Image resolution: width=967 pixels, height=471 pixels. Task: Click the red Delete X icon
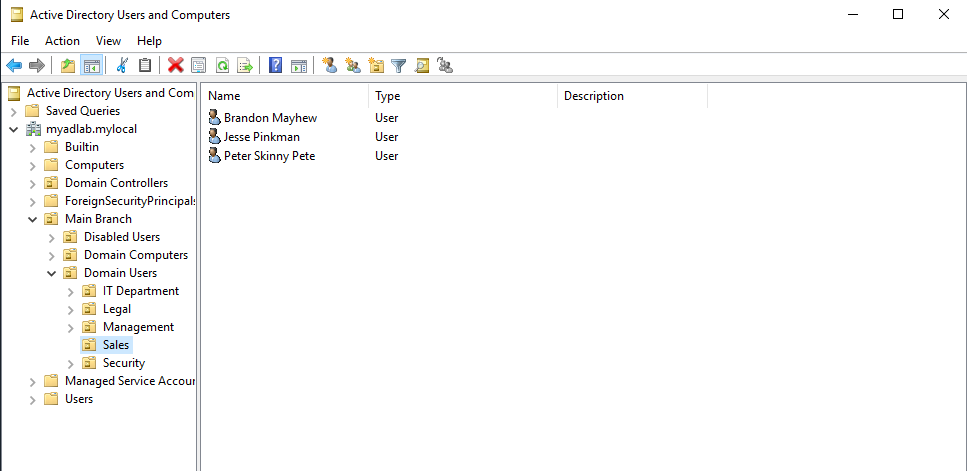click(175, 66)
